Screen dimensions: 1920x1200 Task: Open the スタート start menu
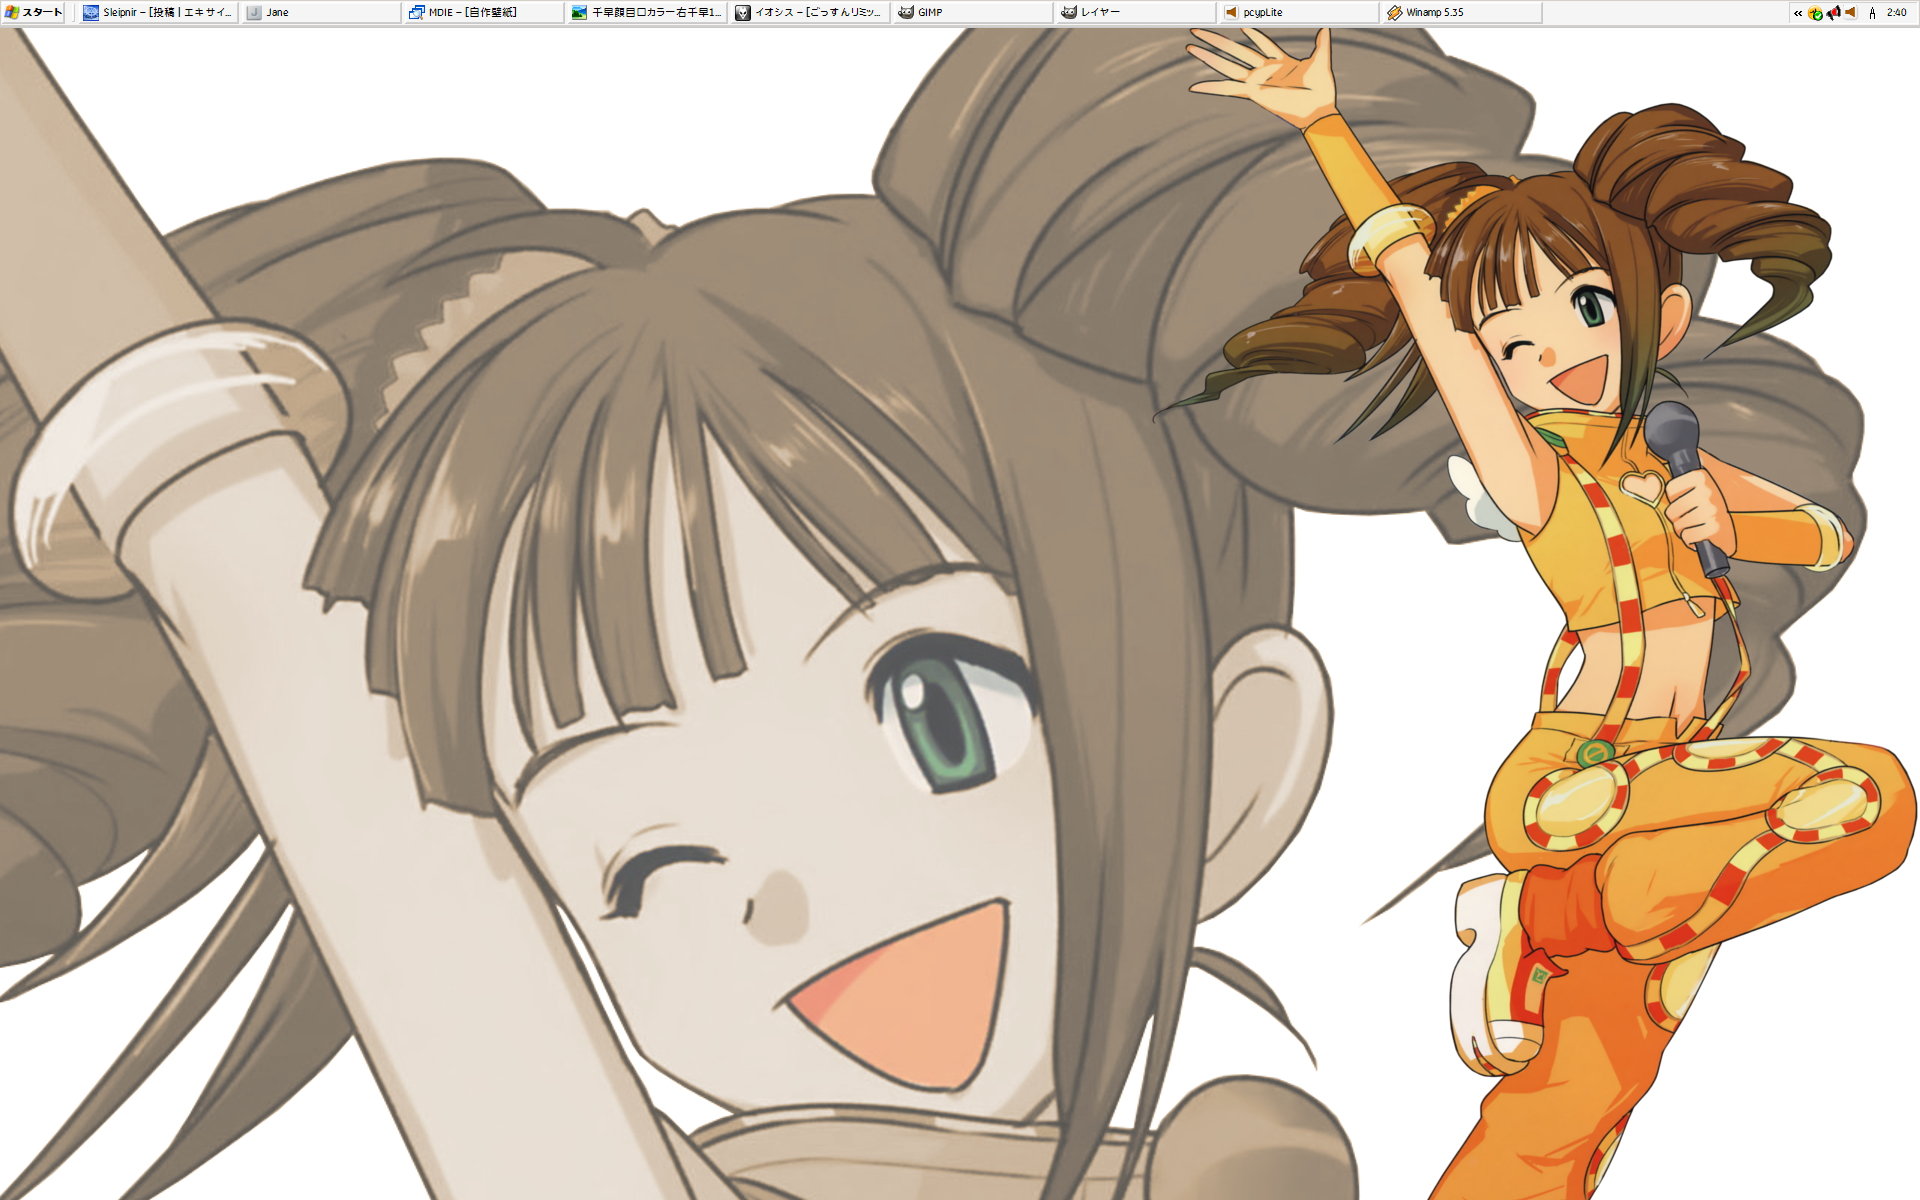[x=33, y=12]
